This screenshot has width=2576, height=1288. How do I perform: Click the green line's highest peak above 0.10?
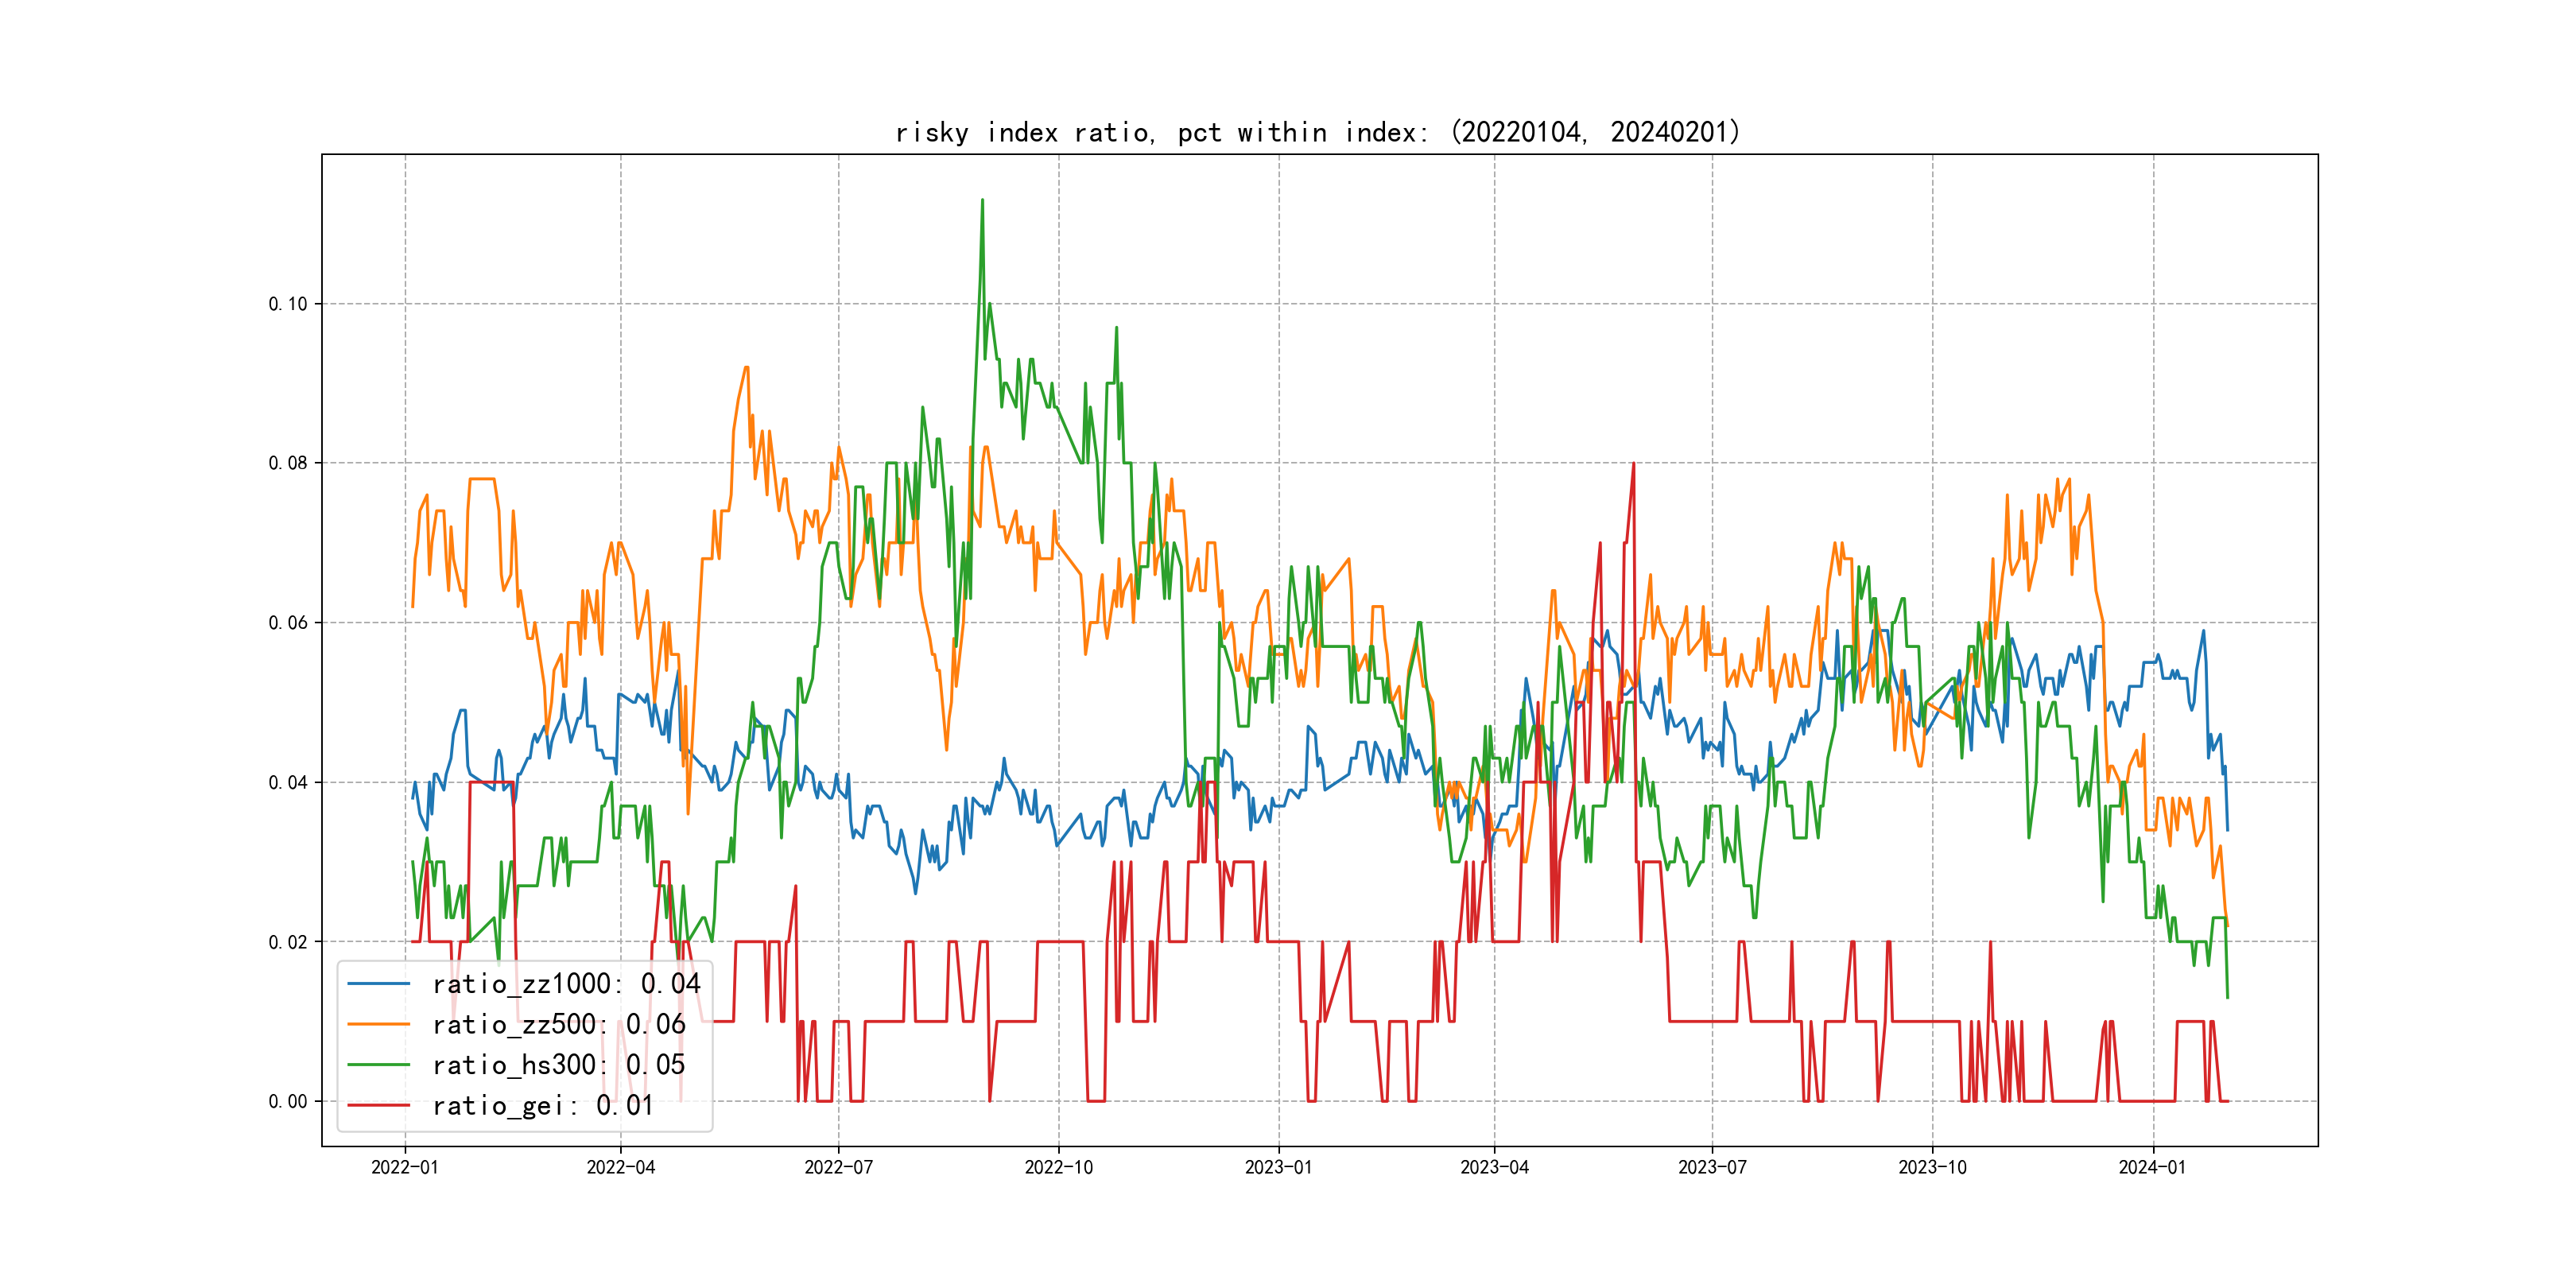982,201
